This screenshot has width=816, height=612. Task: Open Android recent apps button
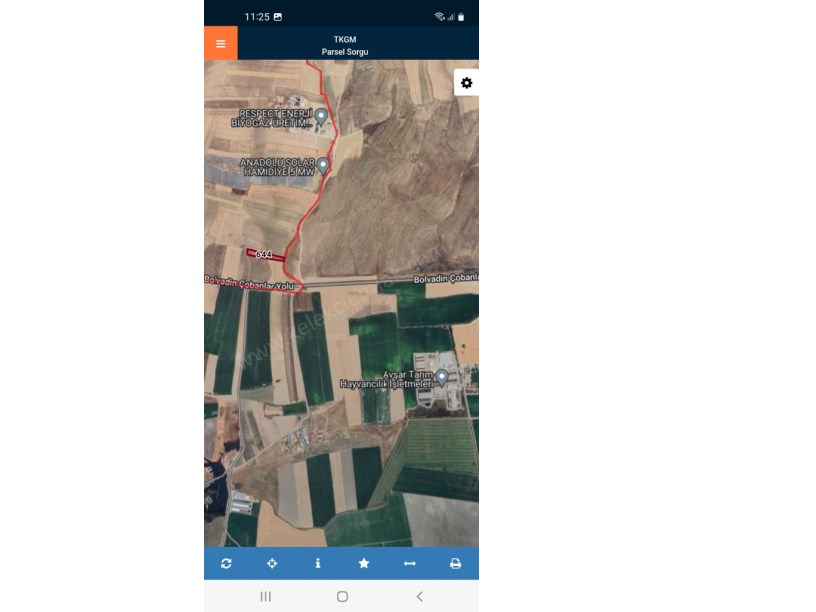[x=265, y=596]
